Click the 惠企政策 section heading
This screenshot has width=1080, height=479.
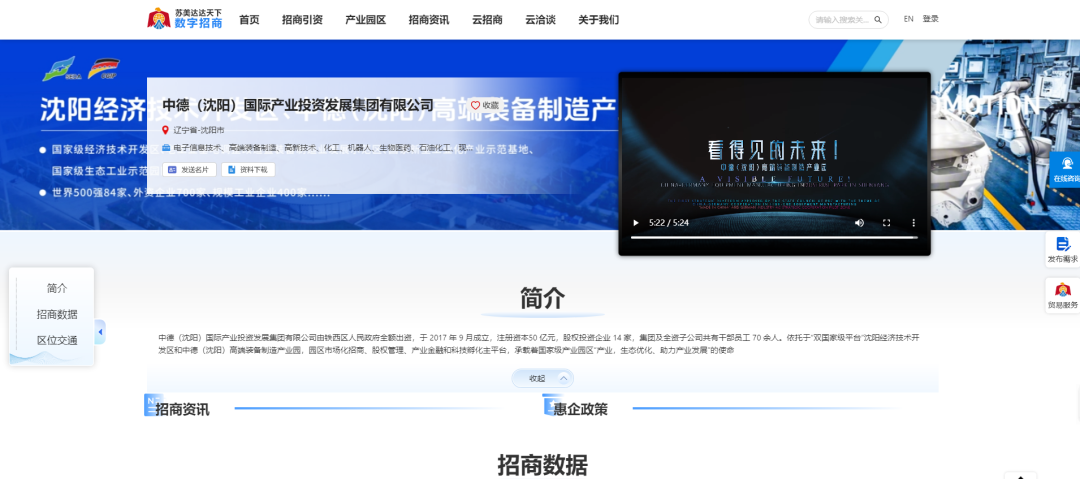coord(581,409)
